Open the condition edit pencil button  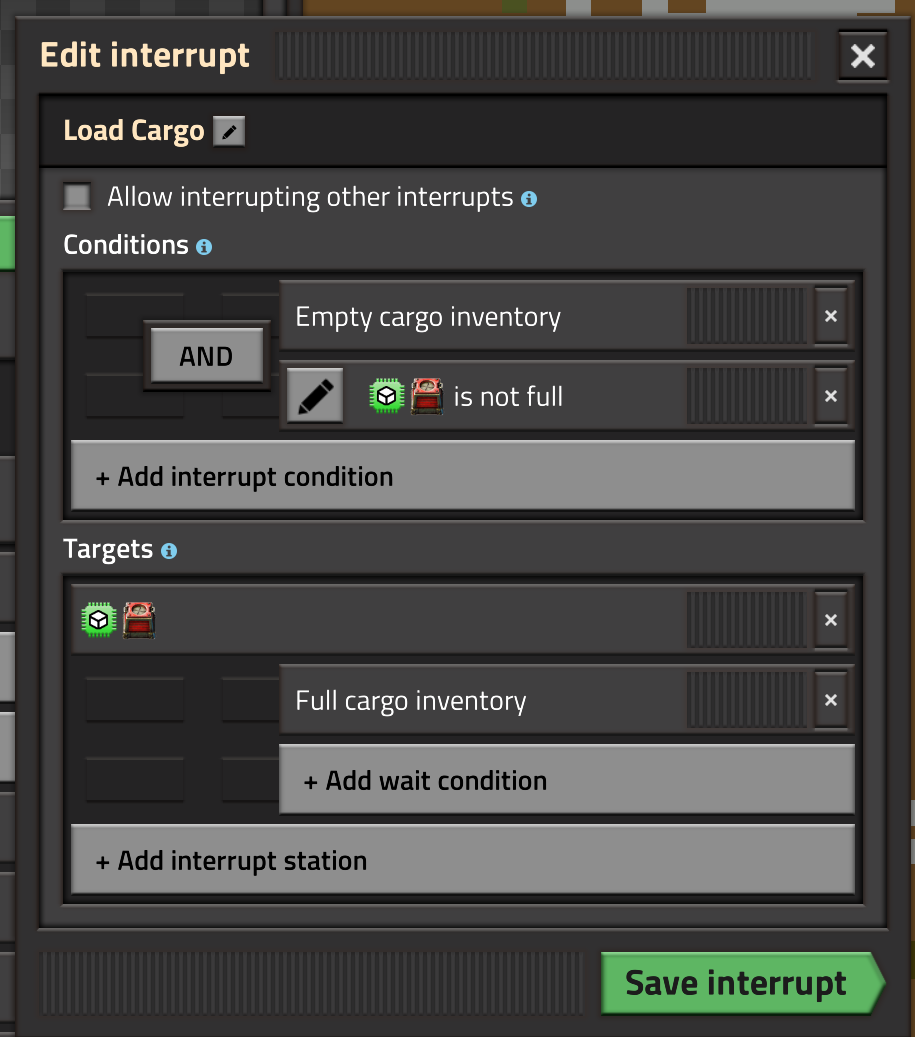click(x=315, y=396)
